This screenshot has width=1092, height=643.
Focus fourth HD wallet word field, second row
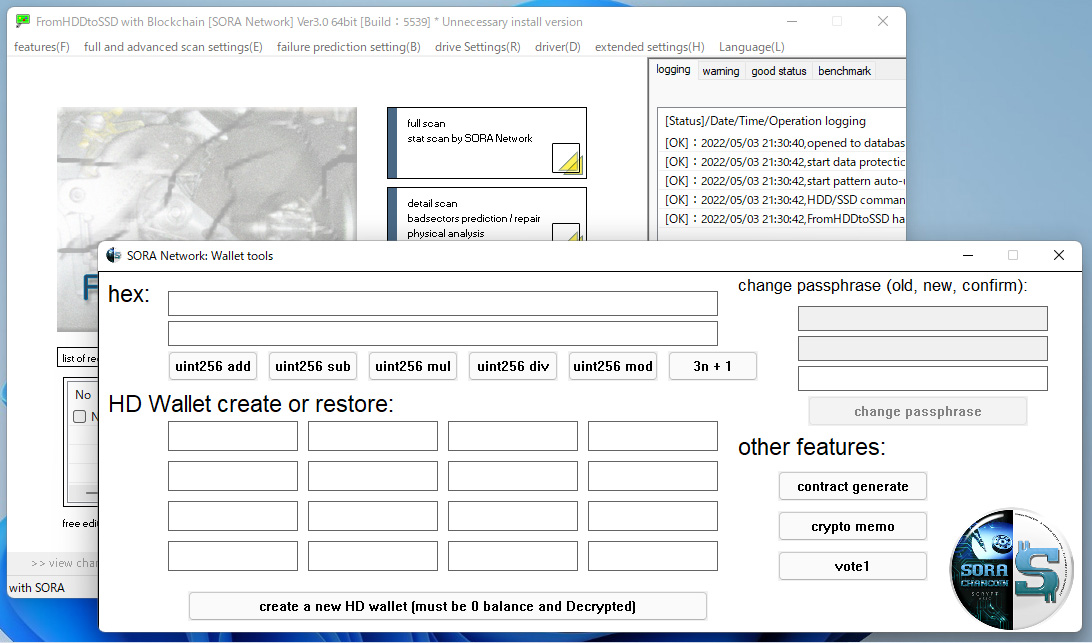653,476
